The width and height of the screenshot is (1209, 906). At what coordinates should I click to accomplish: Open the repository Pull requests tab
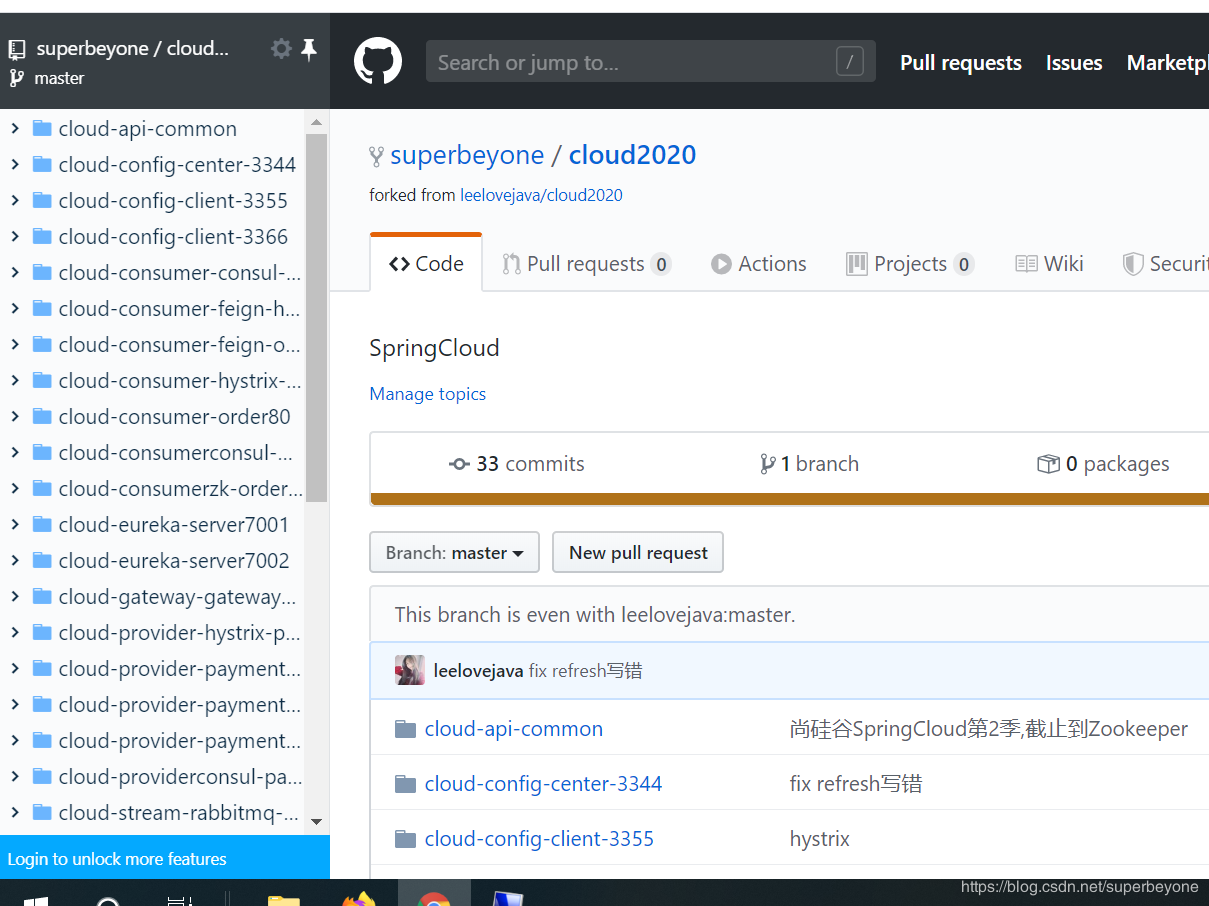[x=586, y=264]
